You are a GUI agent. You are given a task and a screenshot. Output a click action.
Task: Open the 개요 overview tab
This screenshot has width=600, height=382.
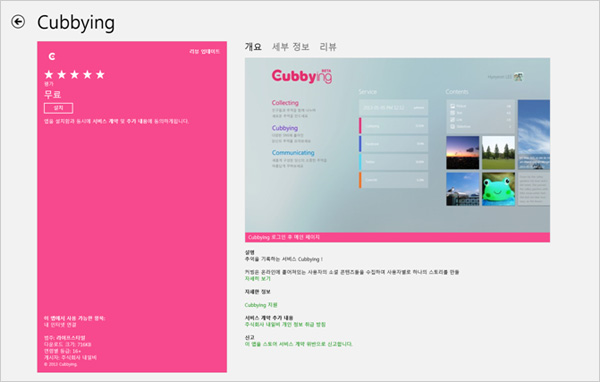point(253,47)
